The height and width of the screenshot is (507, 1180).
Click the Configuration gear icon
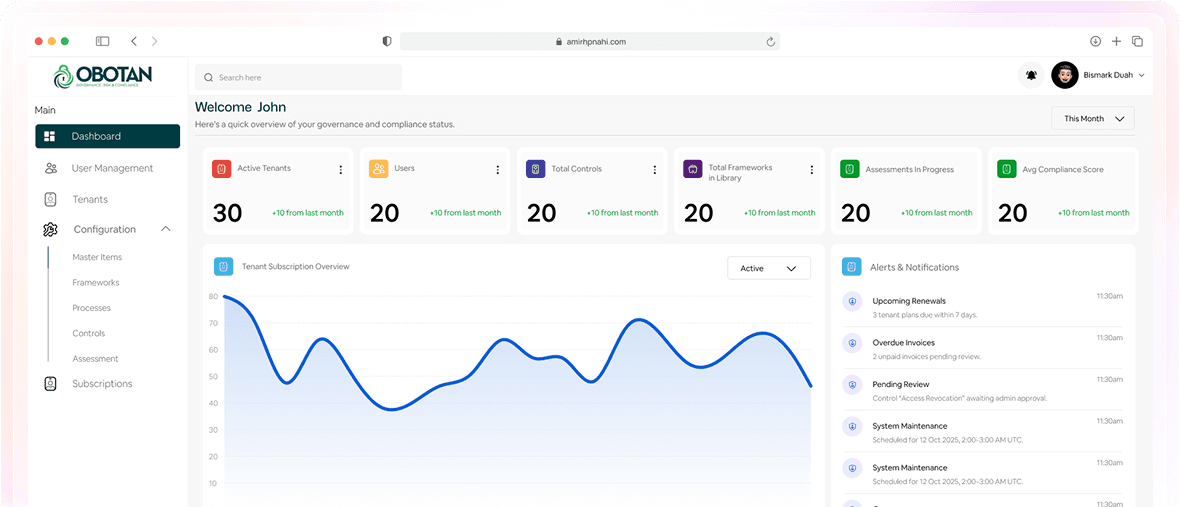[50, 229]
